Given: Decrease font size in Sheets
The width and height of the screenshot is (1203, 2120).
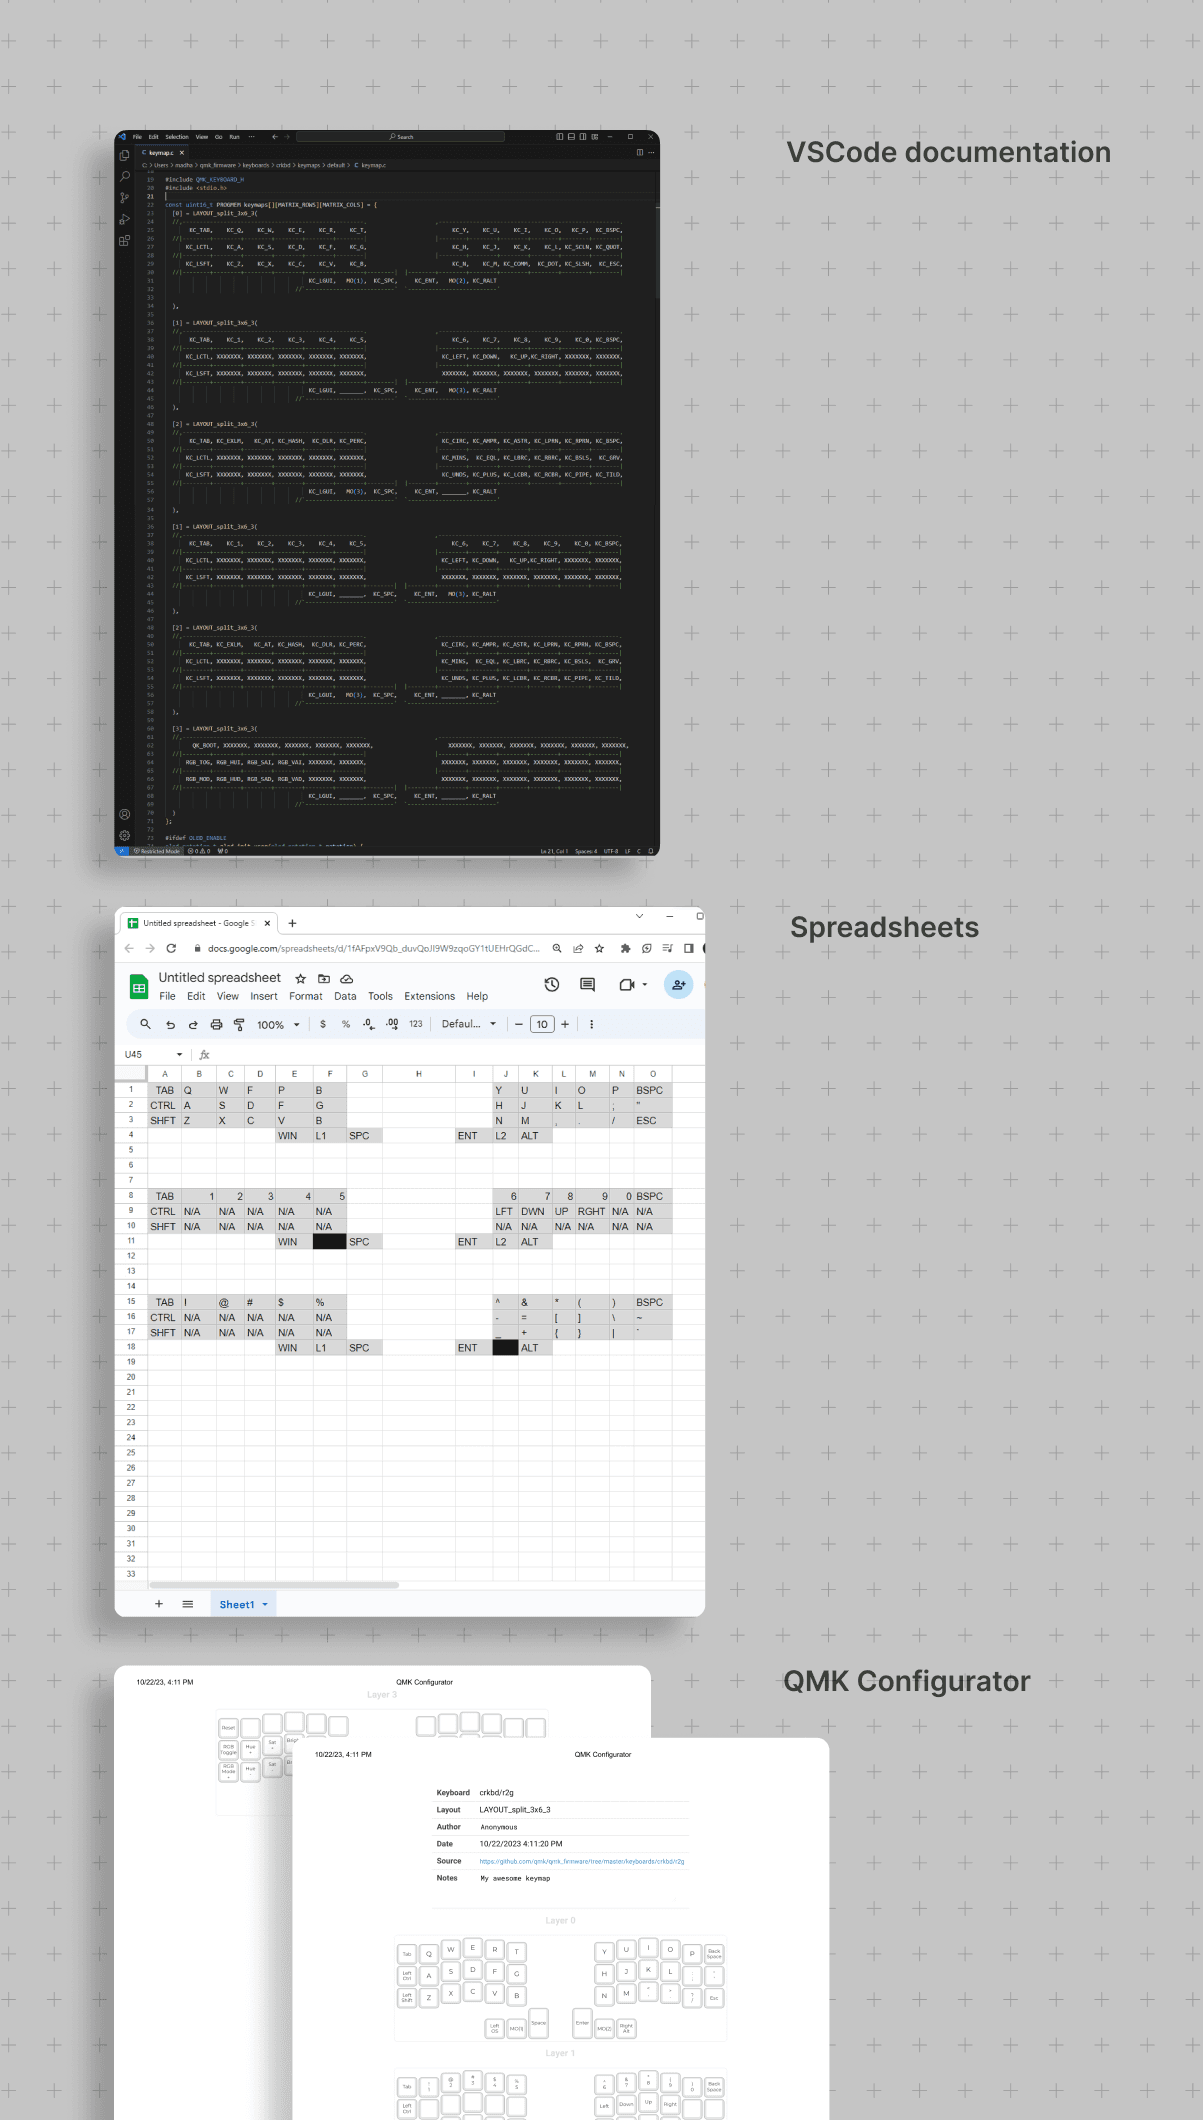Looking at the screenshot, I should 519,1024.
